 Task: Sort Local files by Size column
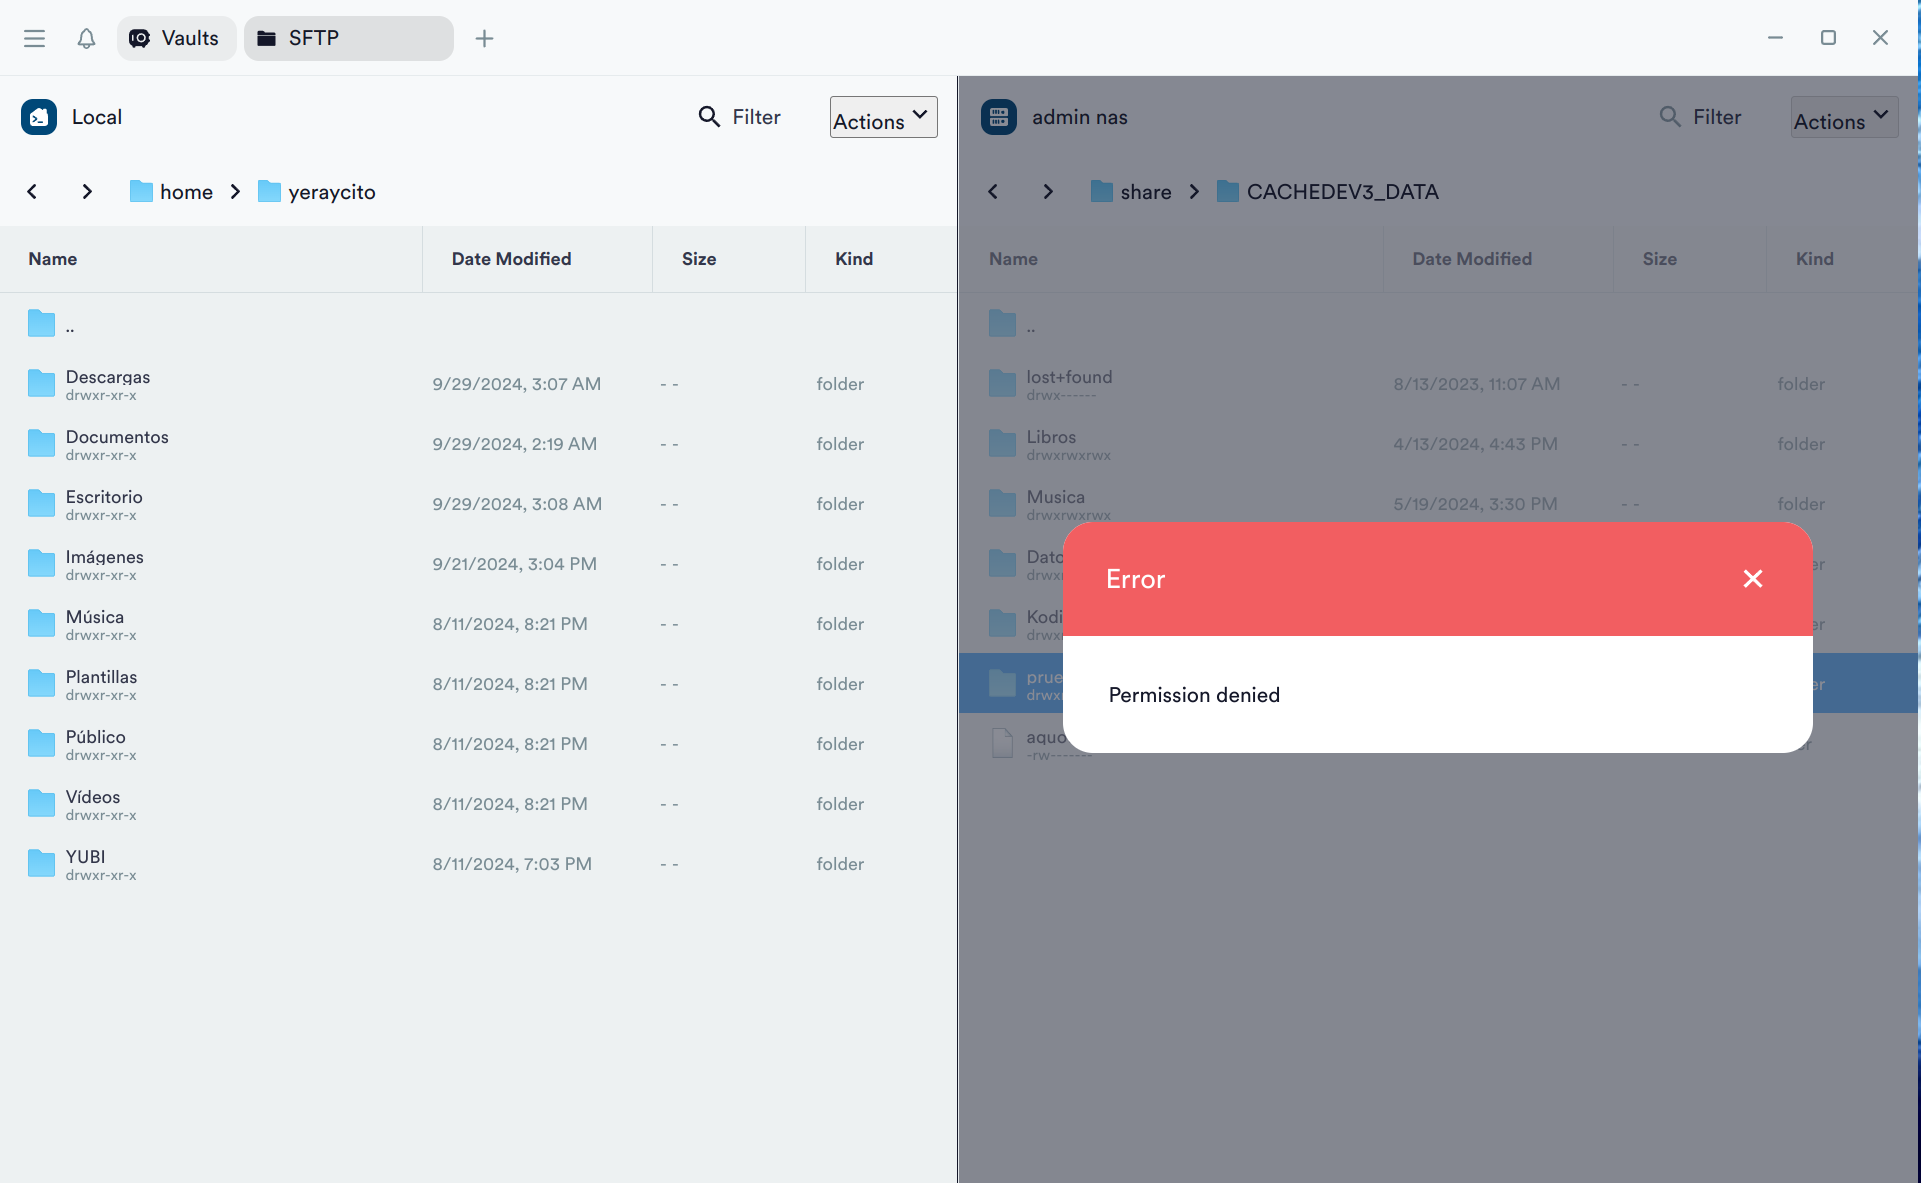click(698, 259)
